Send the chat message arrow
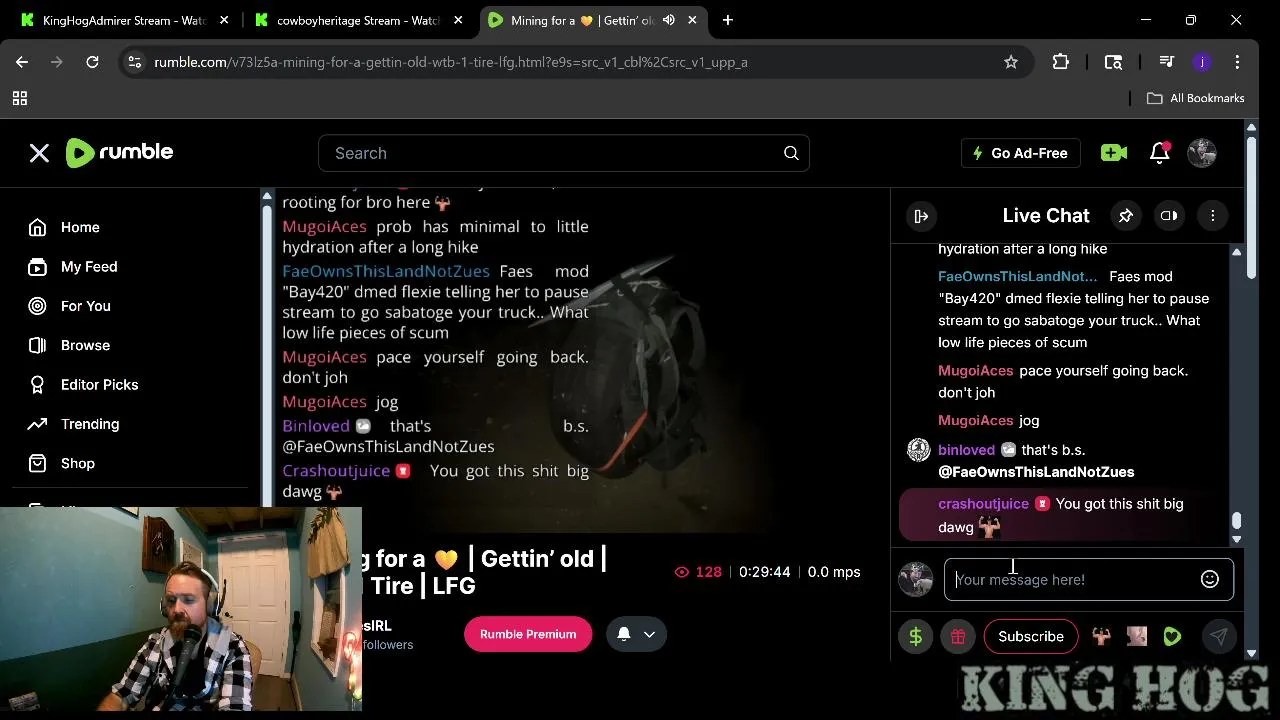The image size is (1280, 720). [x=1218, y=636]
